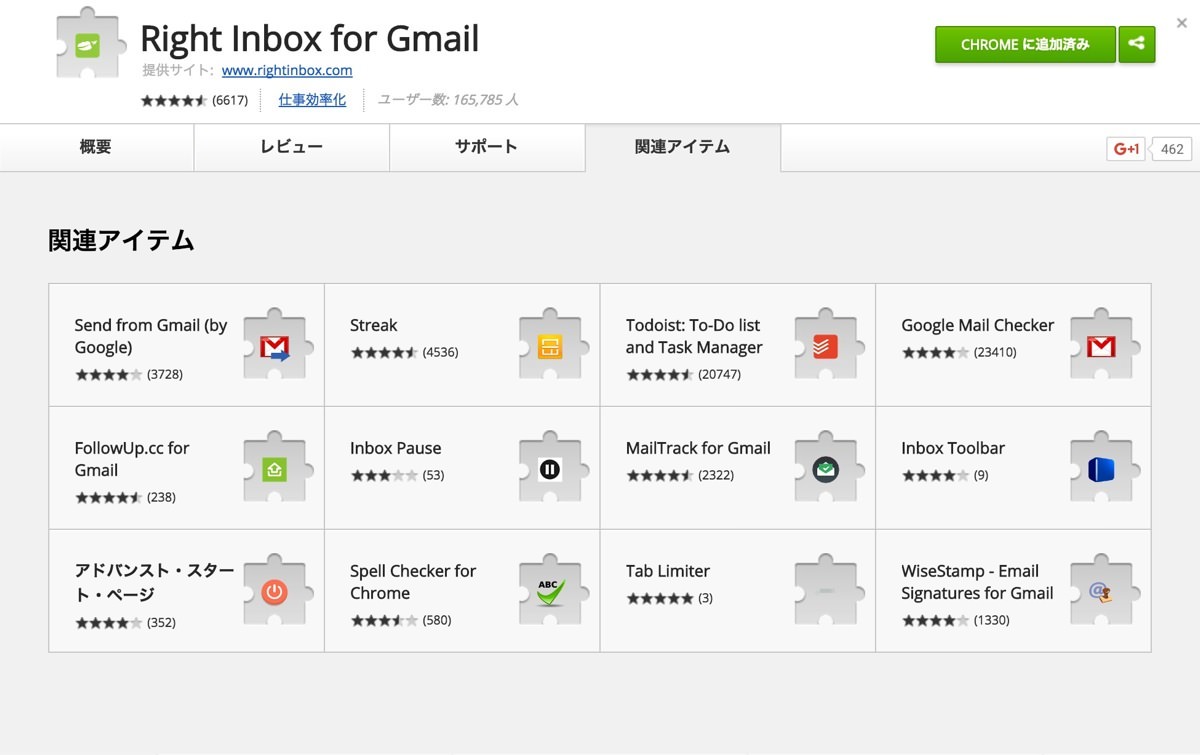1200x755 pixels.
Task: Click the Tab Limiter extension icon
Action: (830, 592)
